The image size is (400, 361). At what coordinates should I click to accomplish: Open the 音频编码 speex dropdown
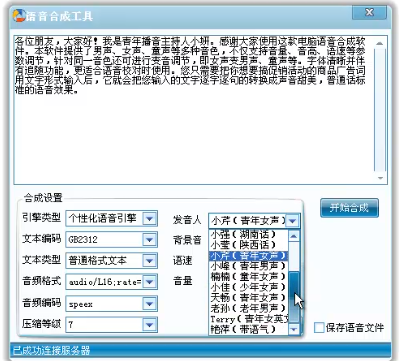149,303
